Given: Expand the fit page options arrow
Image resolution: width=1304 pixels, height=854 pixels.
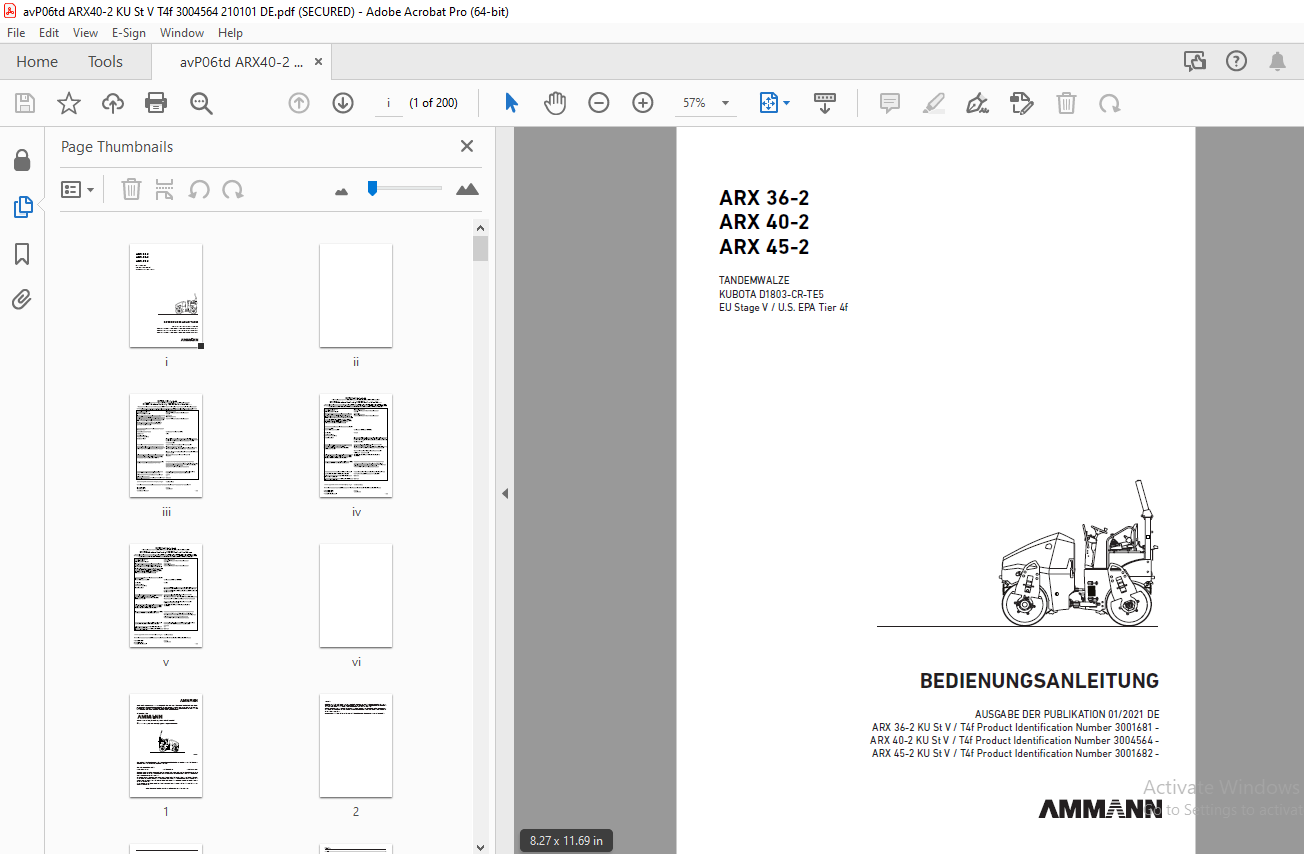Looking at the screenshot, I should pos(787,103).
